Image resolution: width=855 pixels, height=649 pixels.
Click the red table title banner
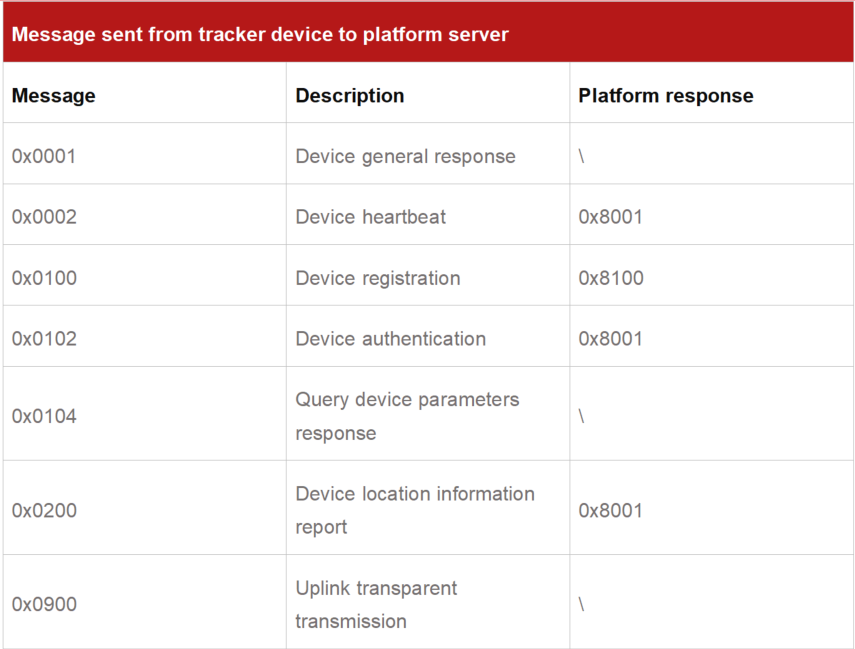pyautogui.click(x=427, y=34)
